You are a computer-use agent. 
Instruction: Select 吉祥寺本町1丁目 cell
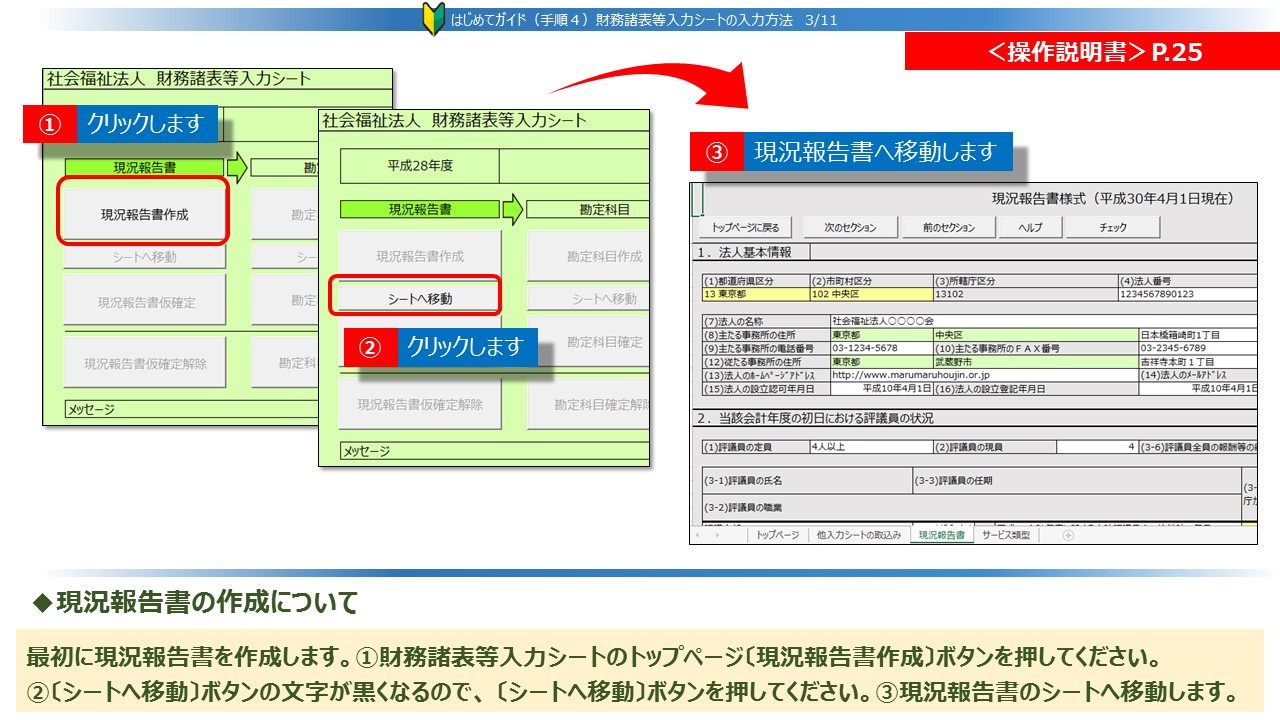pyautogui.click(x=1197, y=361)
